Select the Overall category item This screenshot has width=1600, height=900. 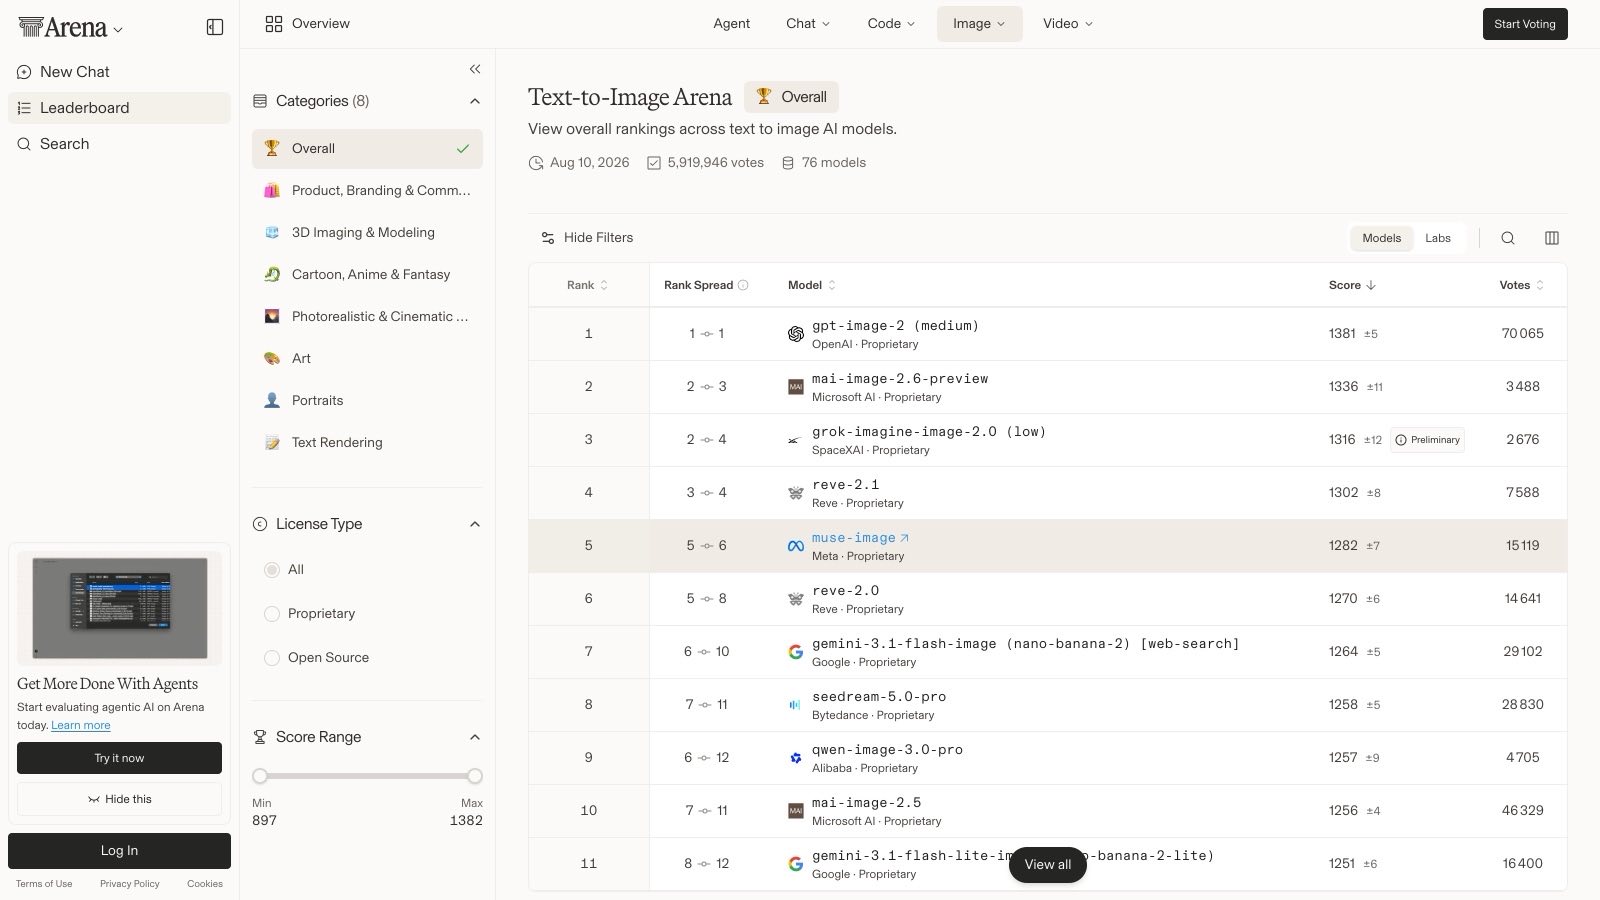click(x=367, y=148)
